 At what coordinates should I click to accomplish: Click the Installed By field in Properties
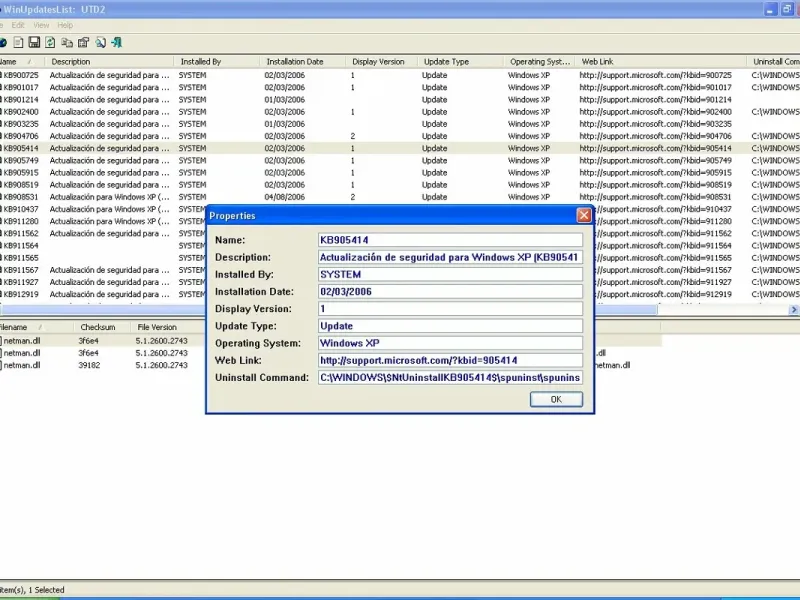pyautogui.click(x=450, y=274)
